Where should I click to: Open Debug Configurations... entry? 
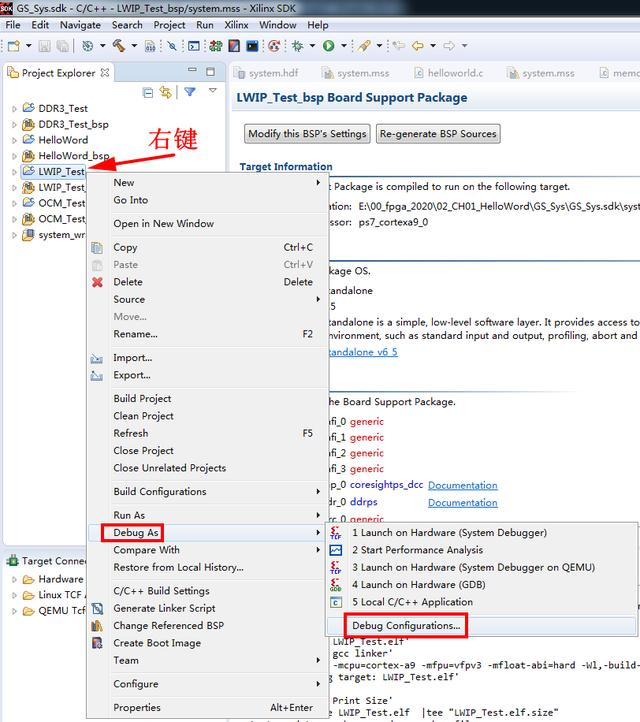point(482,626)
